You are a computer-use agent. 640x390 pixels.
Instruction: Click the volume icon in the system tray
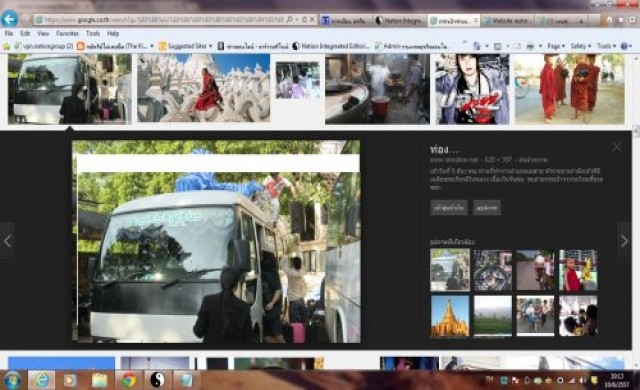[583, 381]
